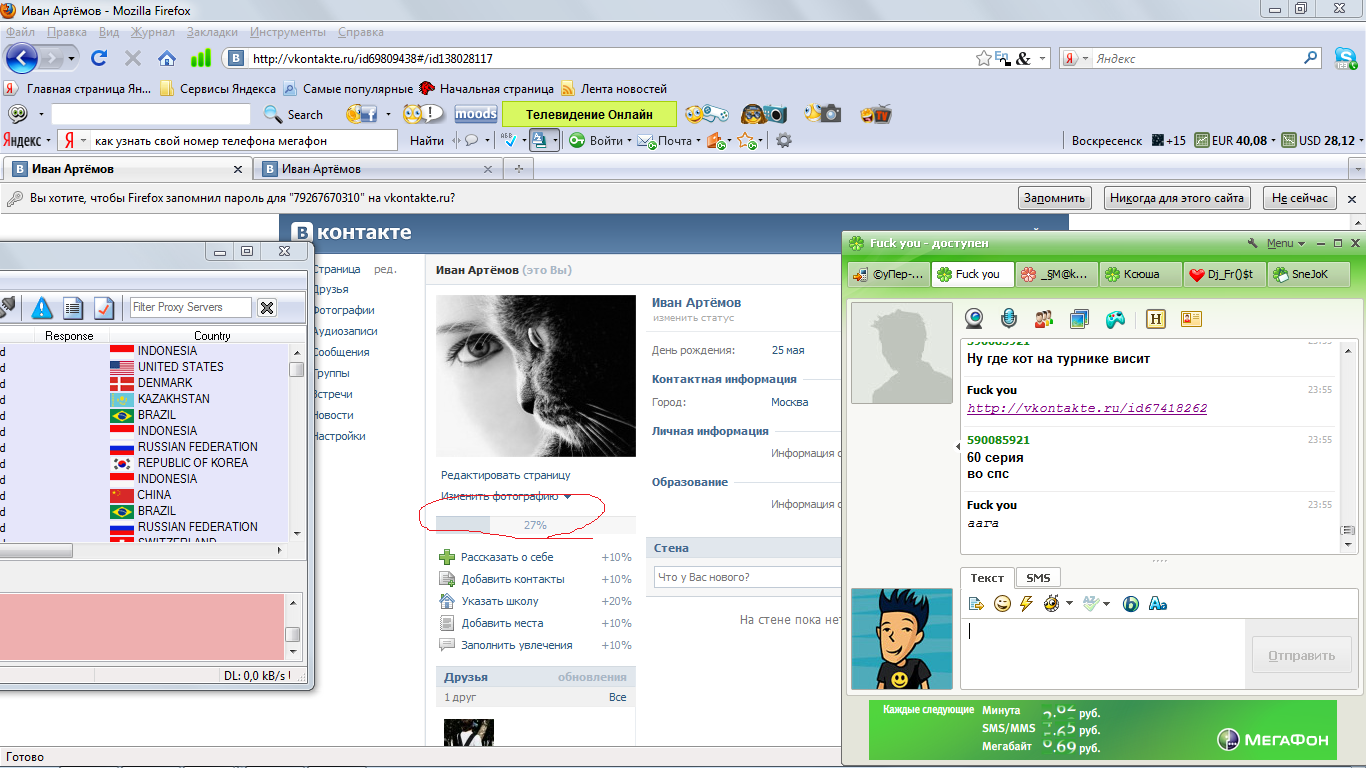Expand the Войти dropdown on Yandex bar

629,141
